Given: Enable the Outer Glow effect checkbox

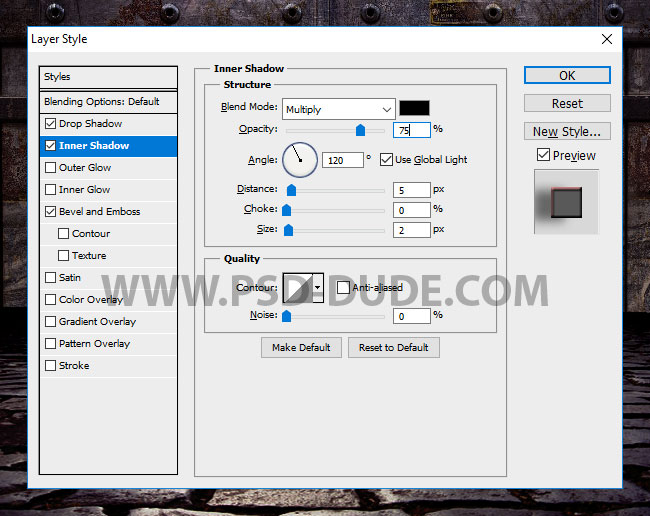Looking at the screenshot, I should pyautogui.click(x=51, y=168).
